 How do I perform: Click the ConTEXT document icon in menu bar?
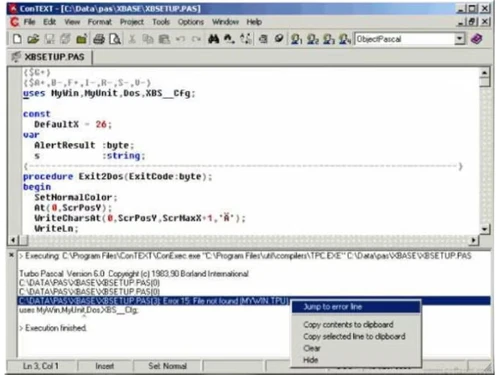coord(14,22)
